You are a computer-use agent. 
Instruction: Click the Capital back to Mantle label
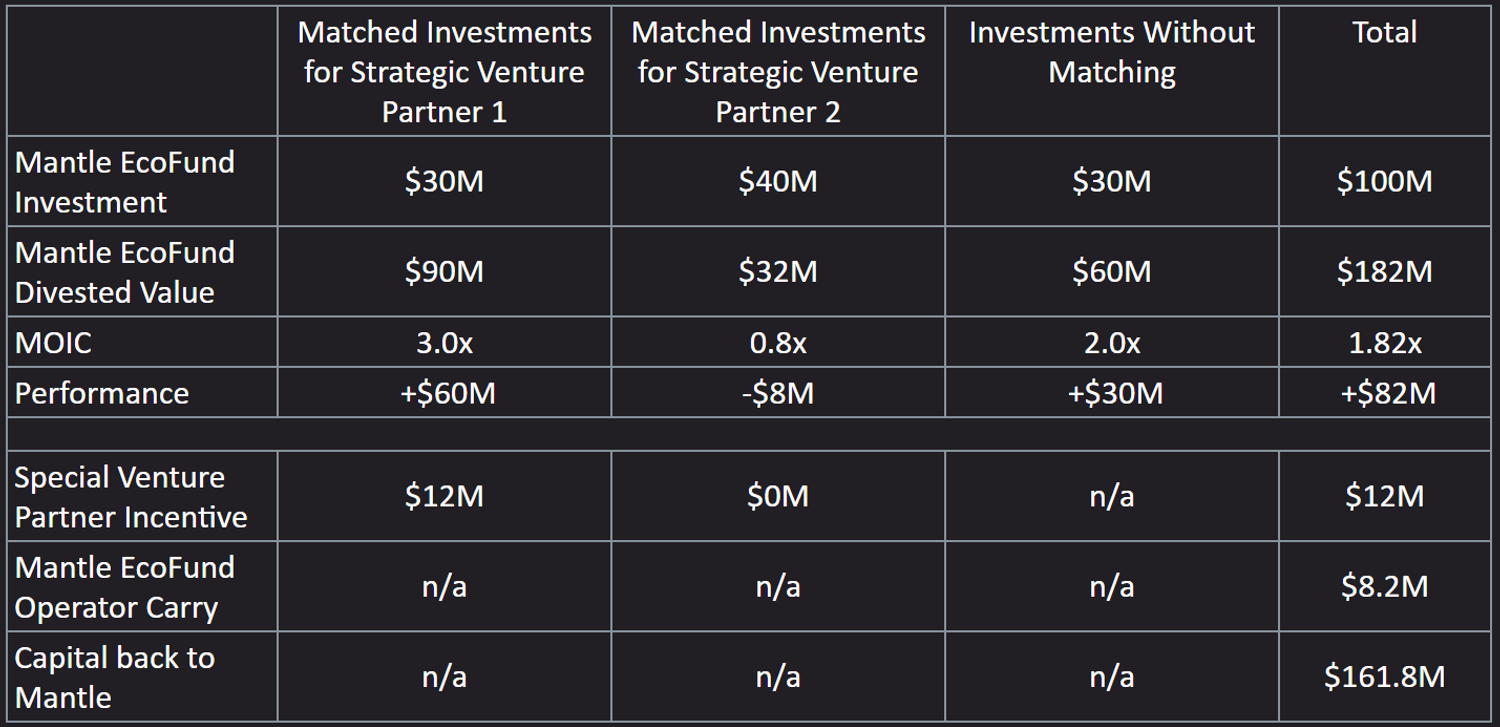click(115, 677)
